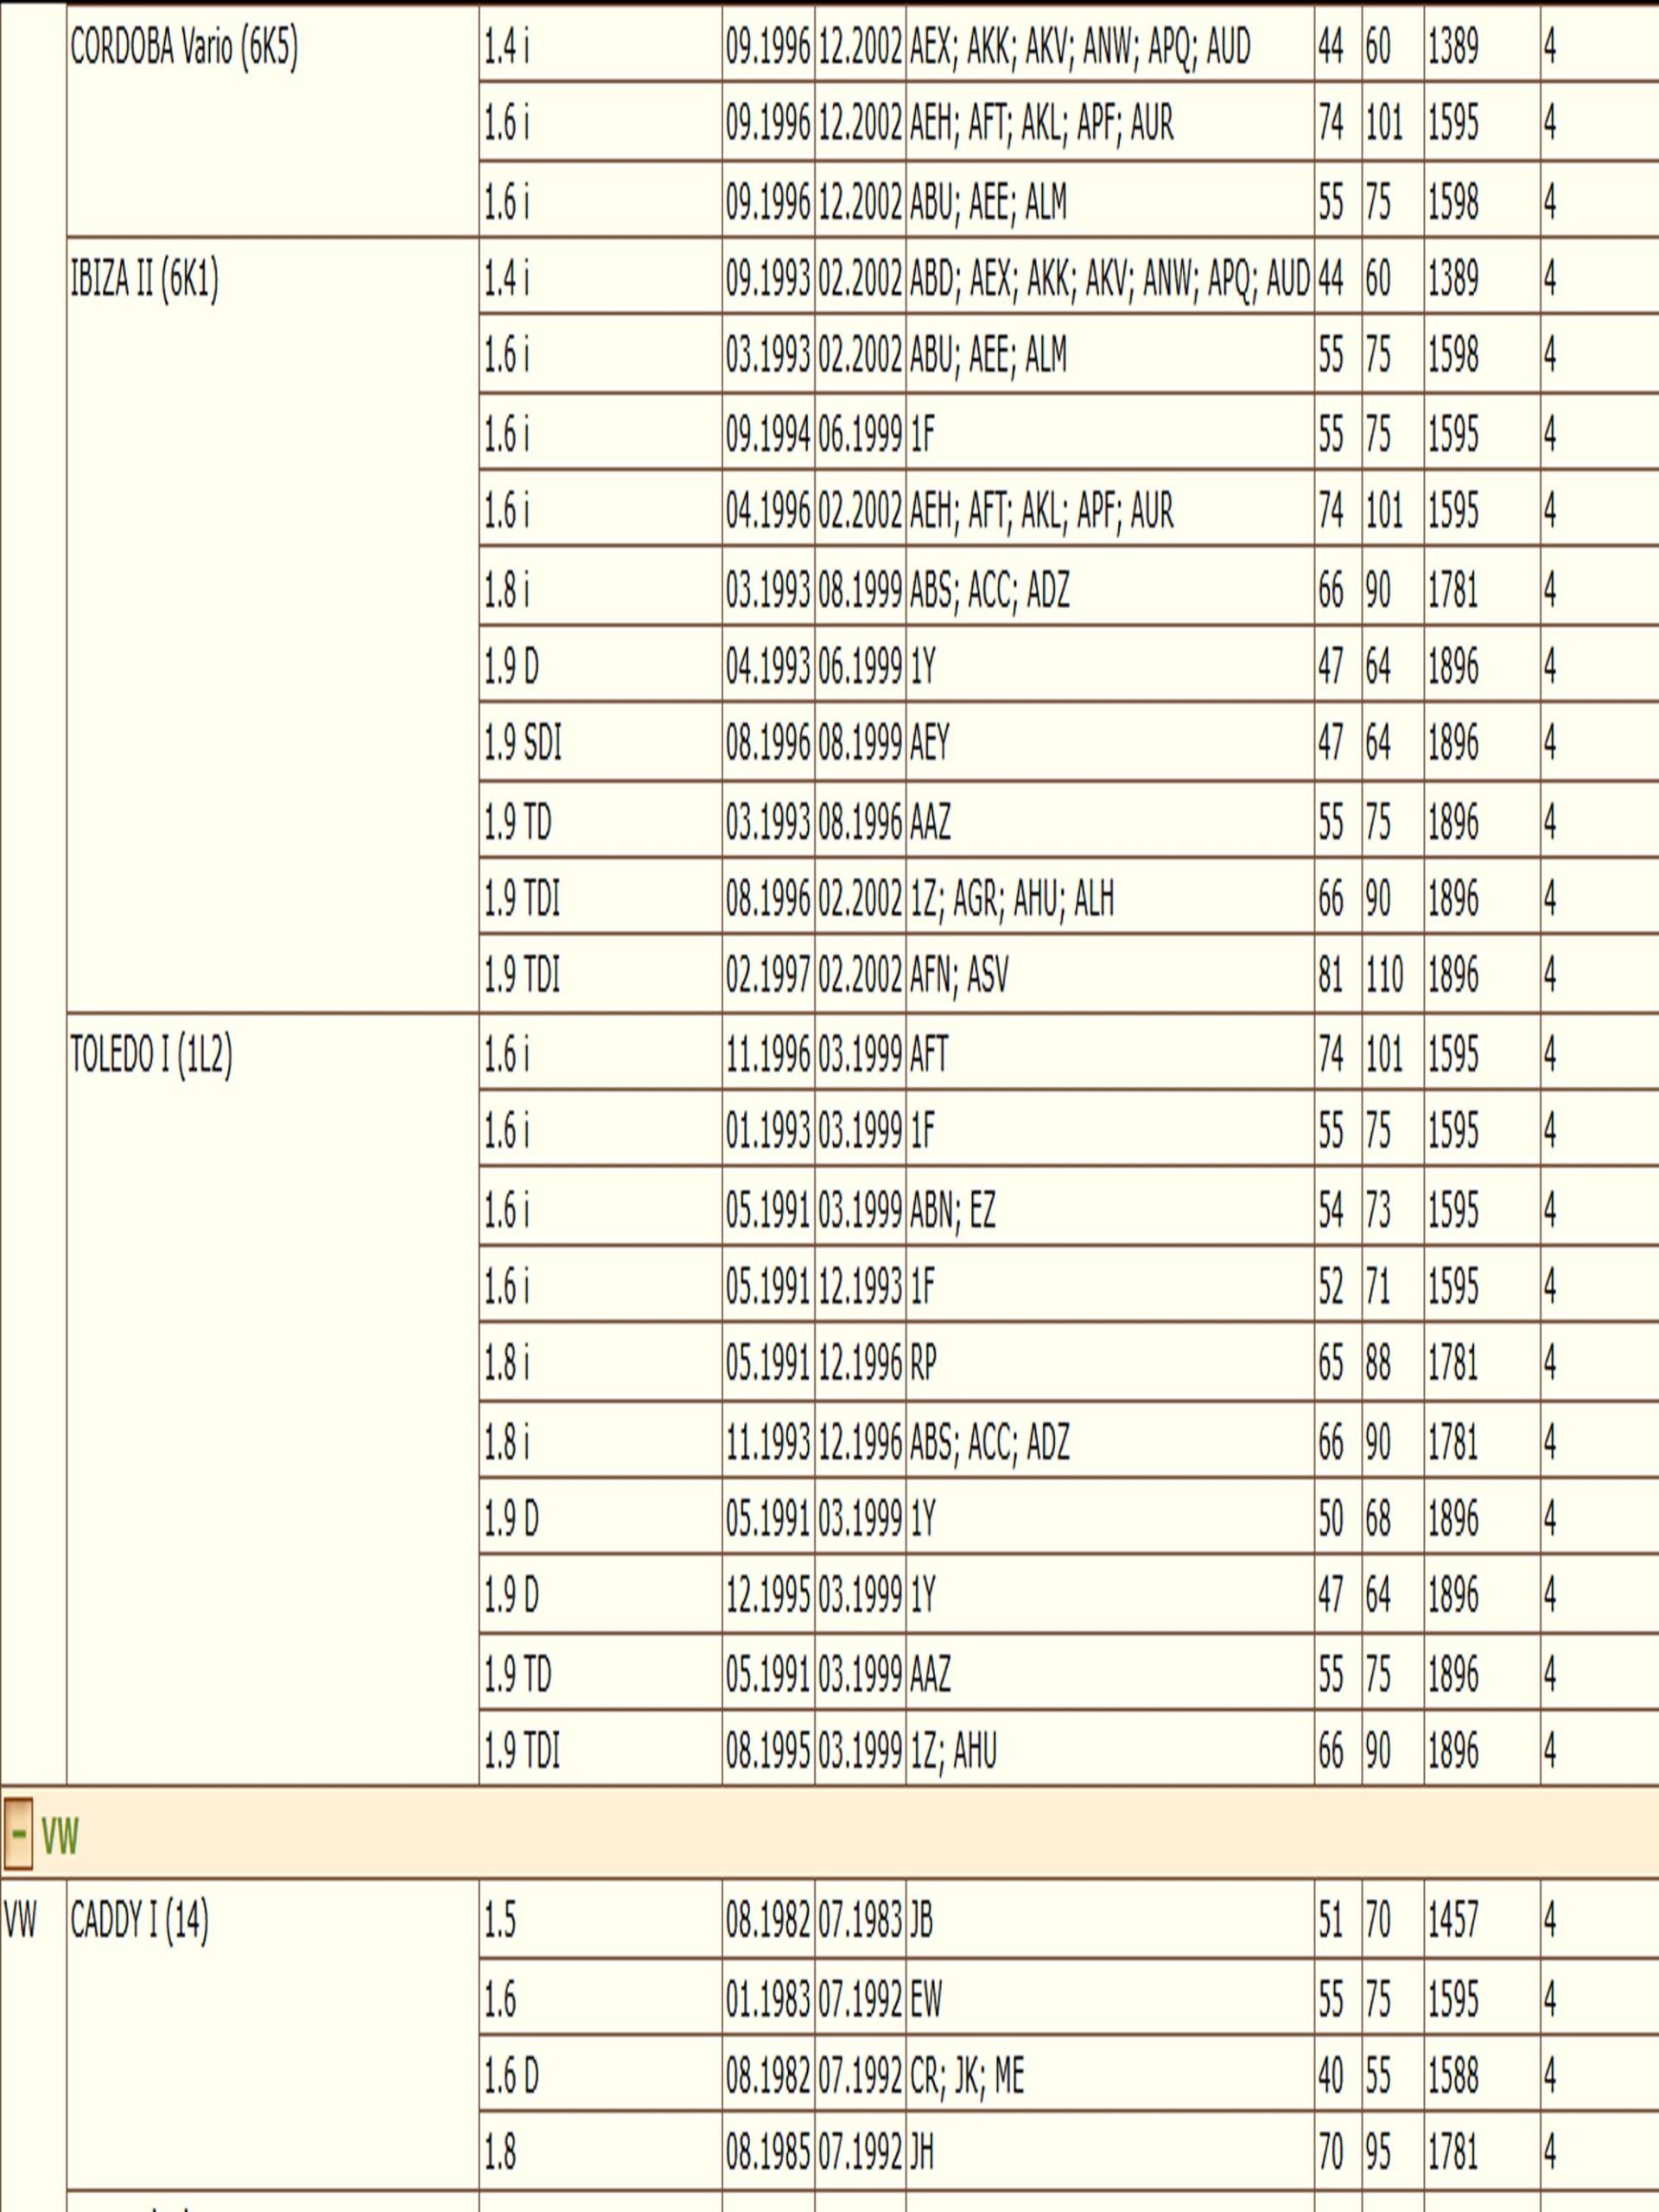This screenshot has height=2212, width=1659.
Task: Click the VW brand cell beside CADDY I
Action: (20, 1920)
